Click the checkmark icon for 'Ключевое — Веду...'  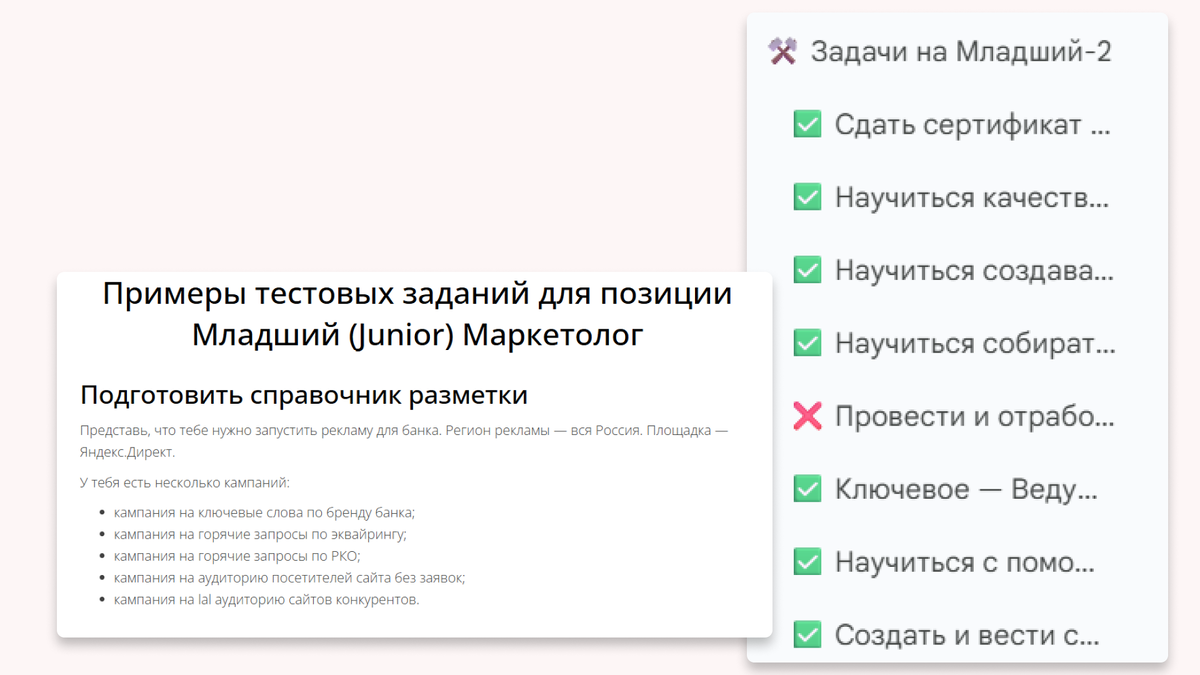coord(806,489)
